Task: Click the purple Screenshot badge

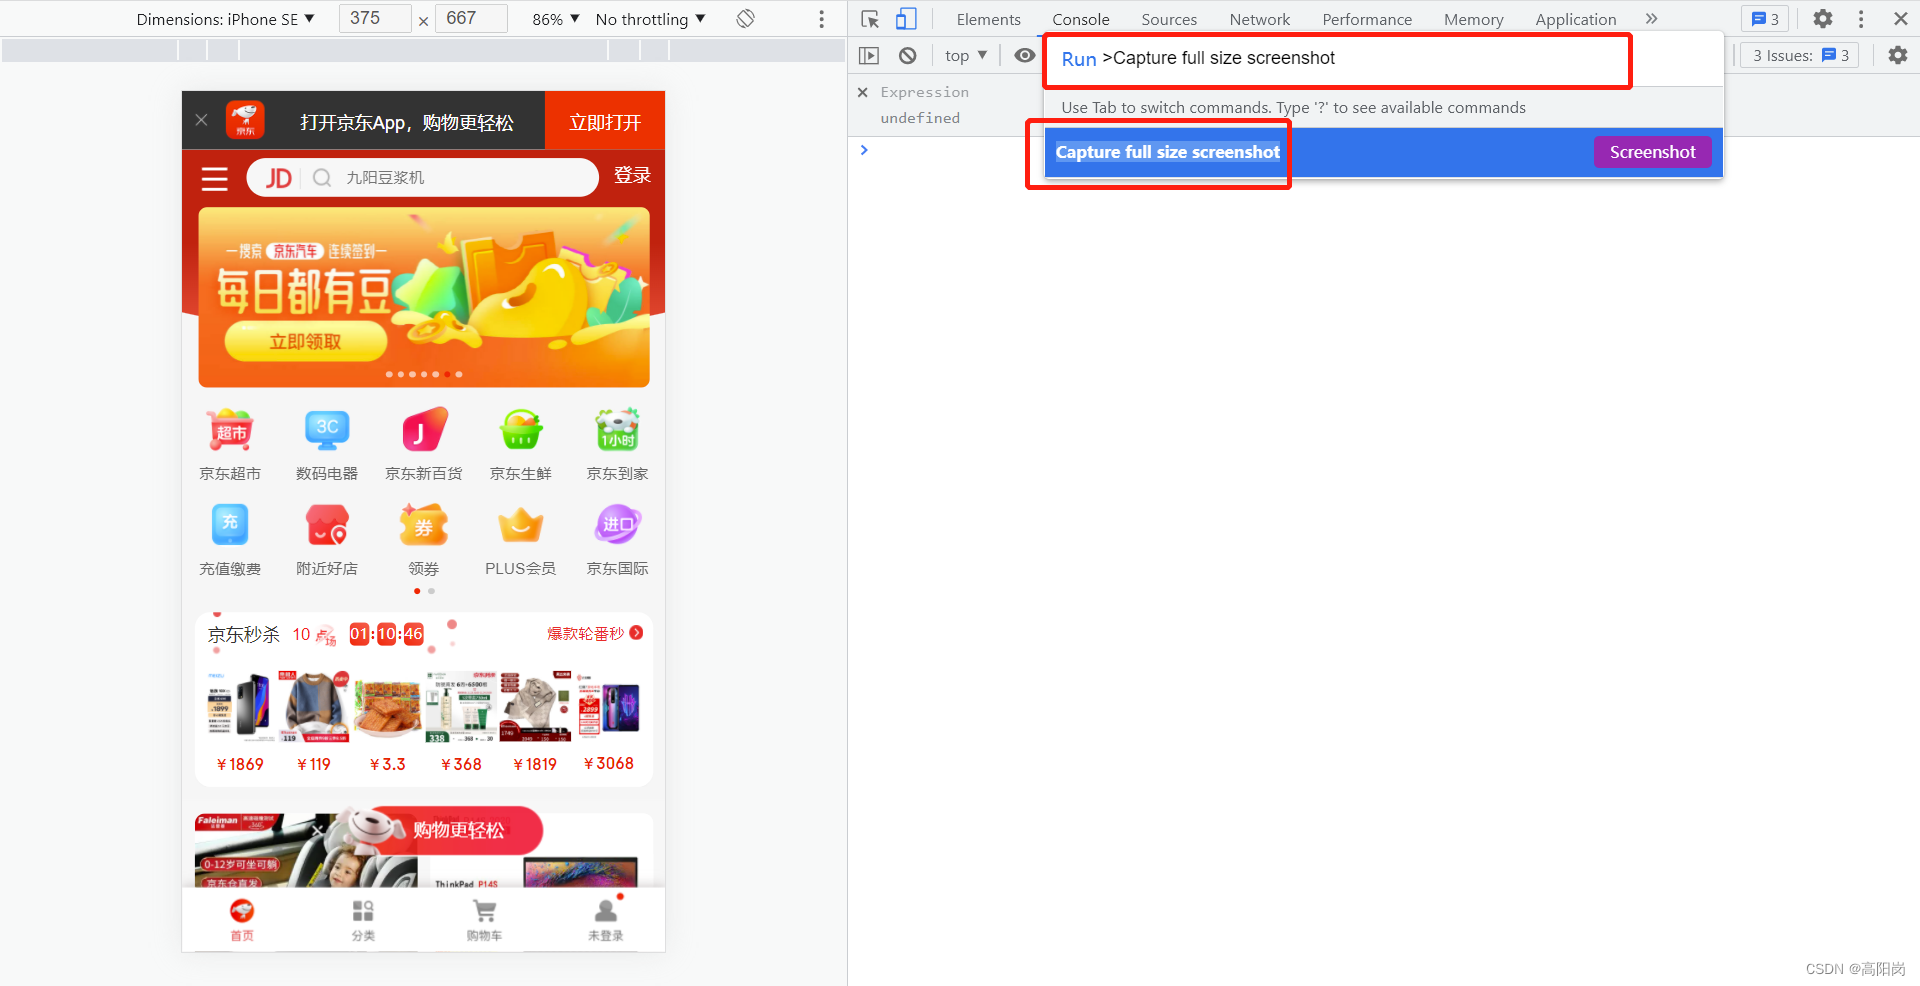Action: (1652, 152)
